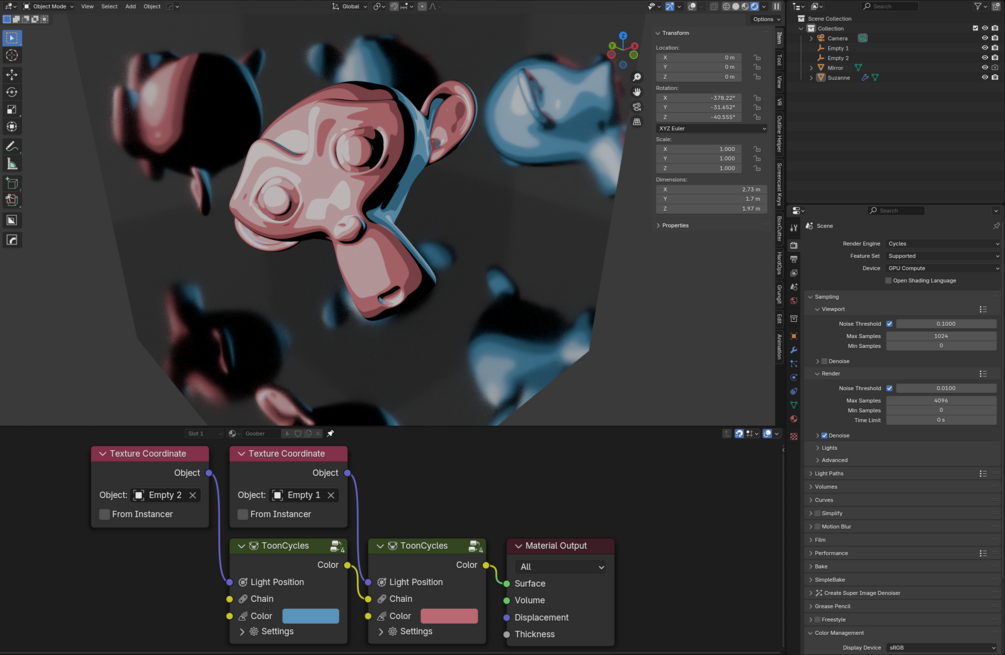
Task: Open the Add menu
Action: click(130, 6)
